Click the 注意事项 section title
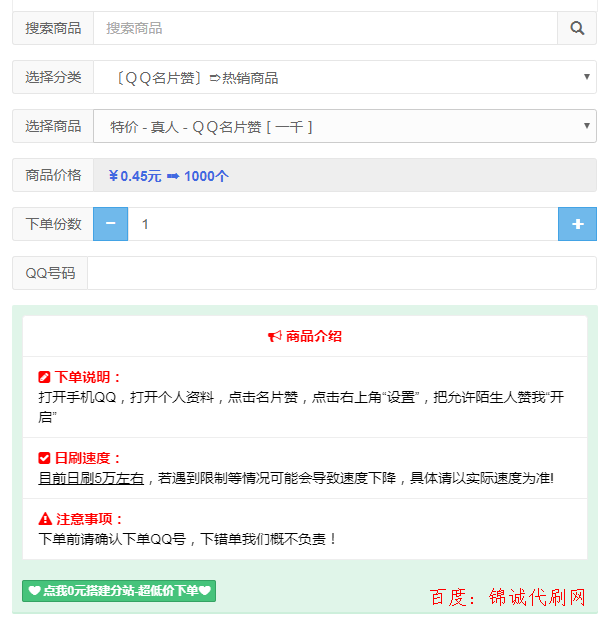The height and width of the screenshot is (625, 608). point(89,519)
